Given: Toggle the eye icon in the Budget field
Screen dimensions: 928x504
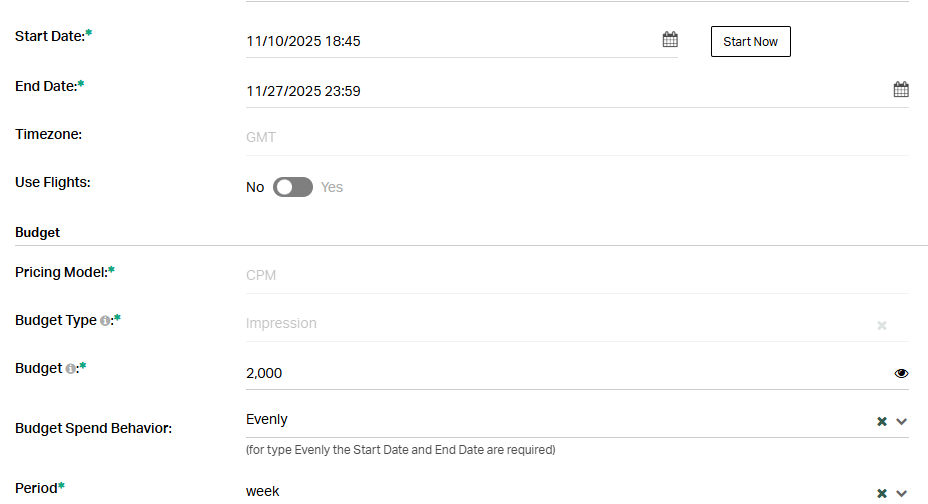Looking at the screenshot, I should (901, 373).
